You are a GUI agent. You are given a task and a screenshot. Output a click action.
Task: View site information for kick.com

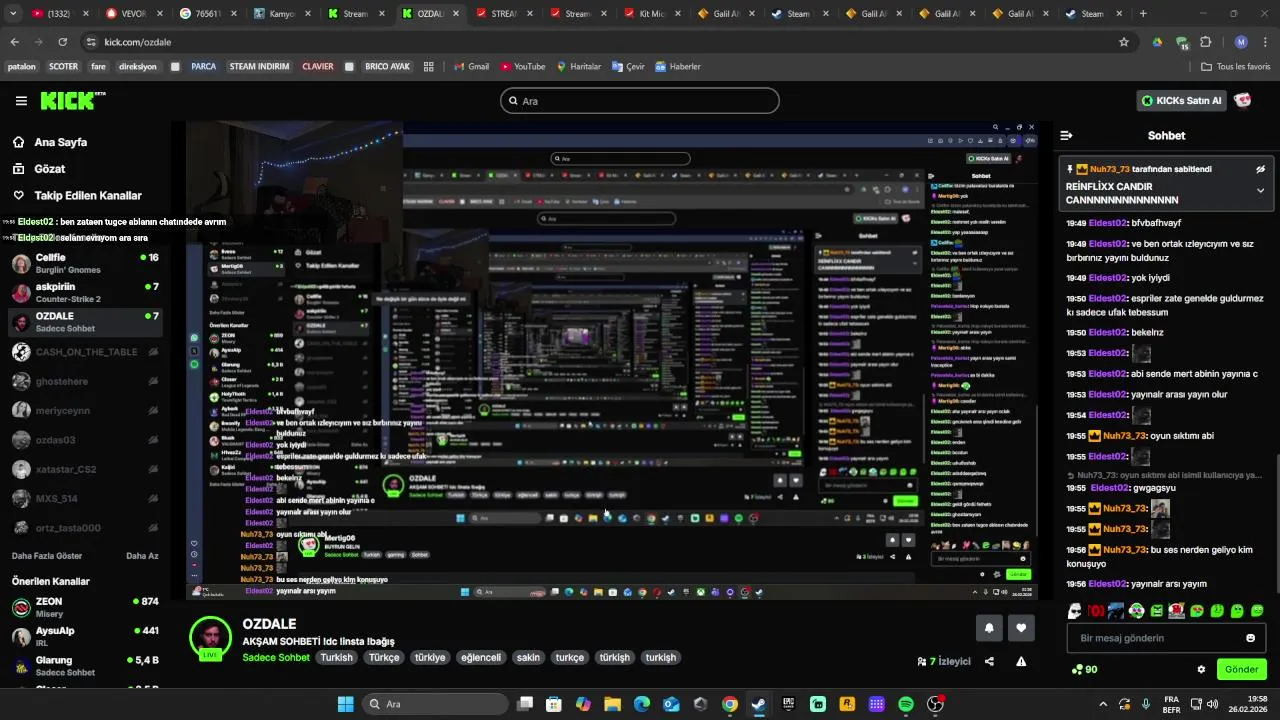(x=91, y=42)
